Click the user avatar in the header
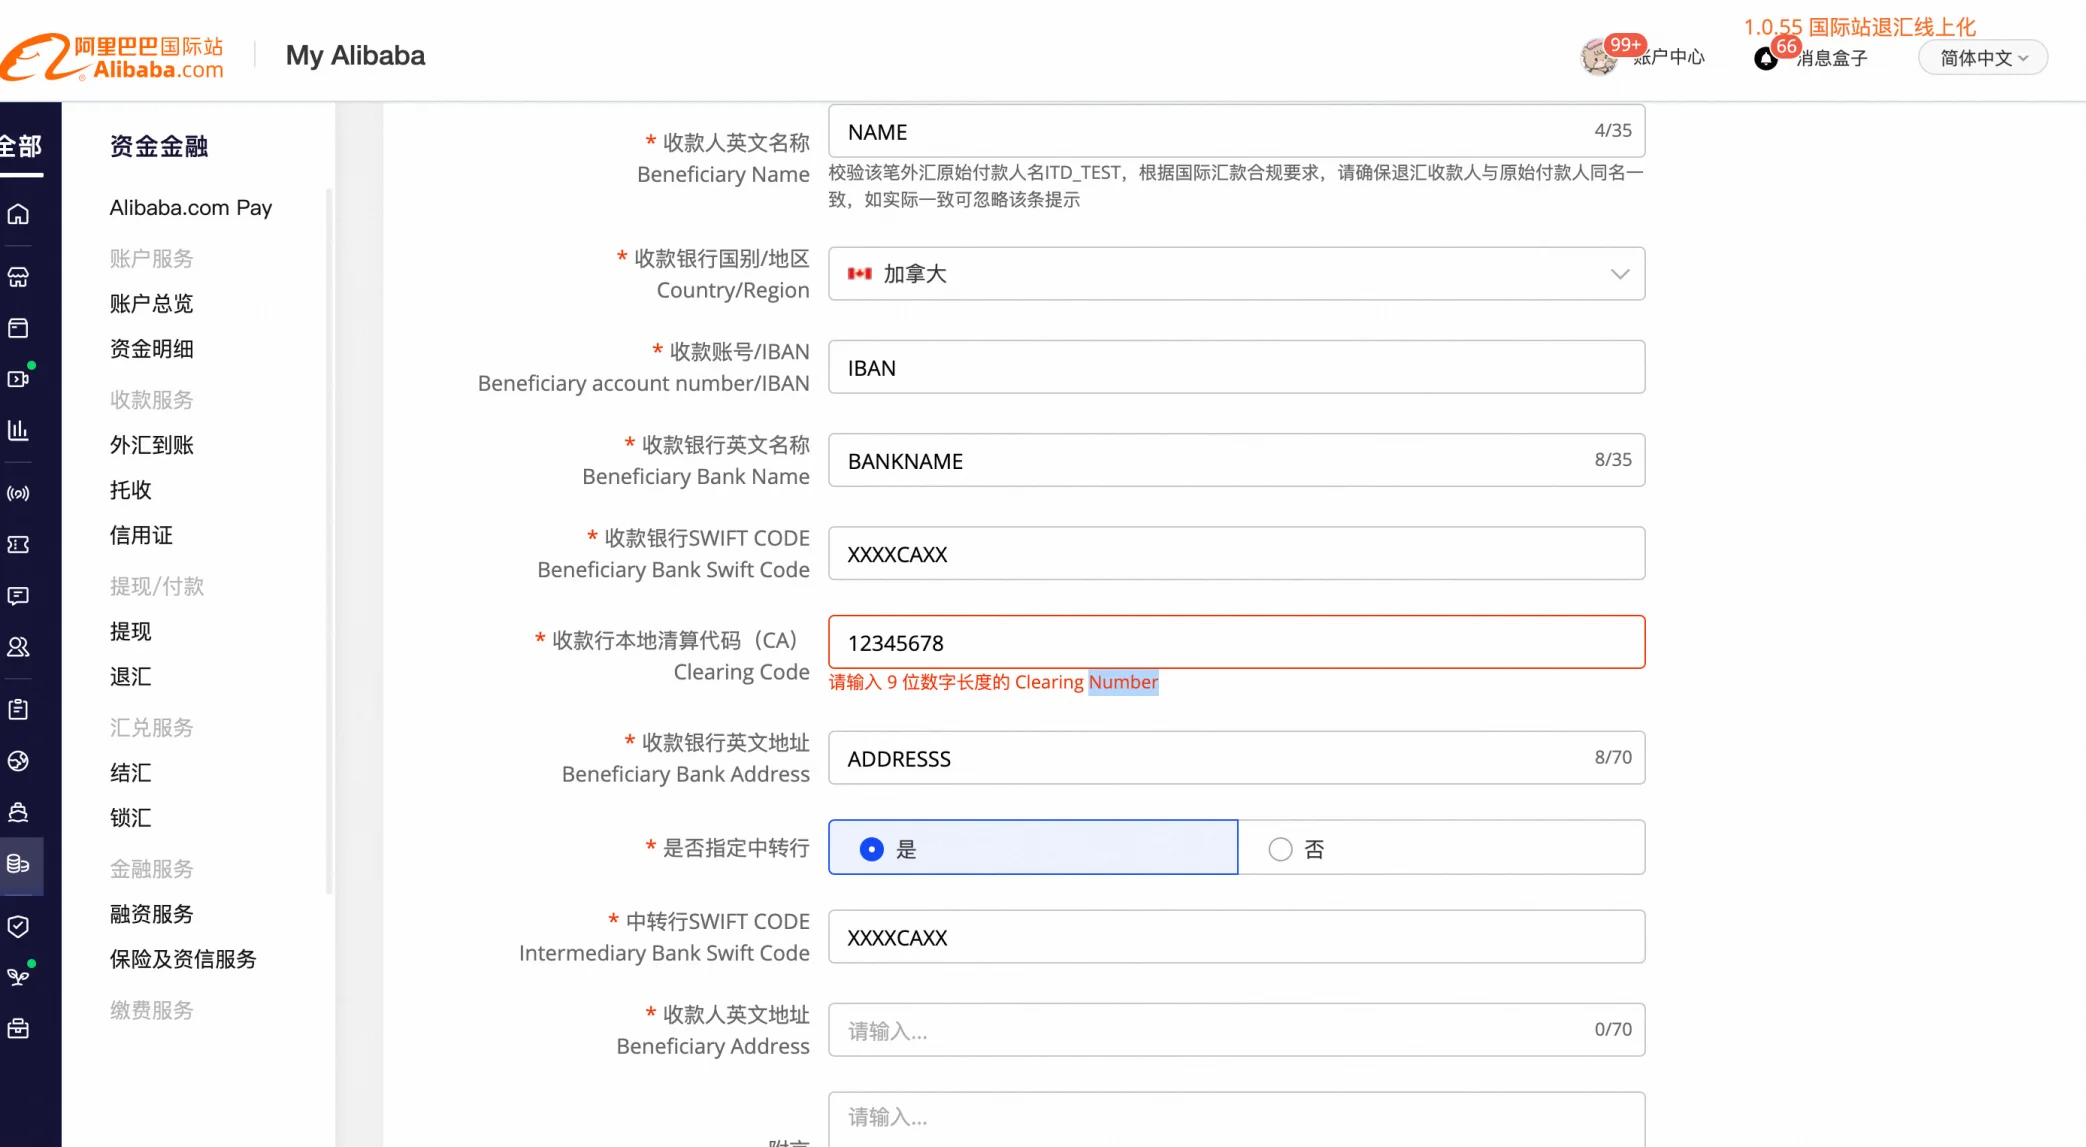 (1598, 57)
